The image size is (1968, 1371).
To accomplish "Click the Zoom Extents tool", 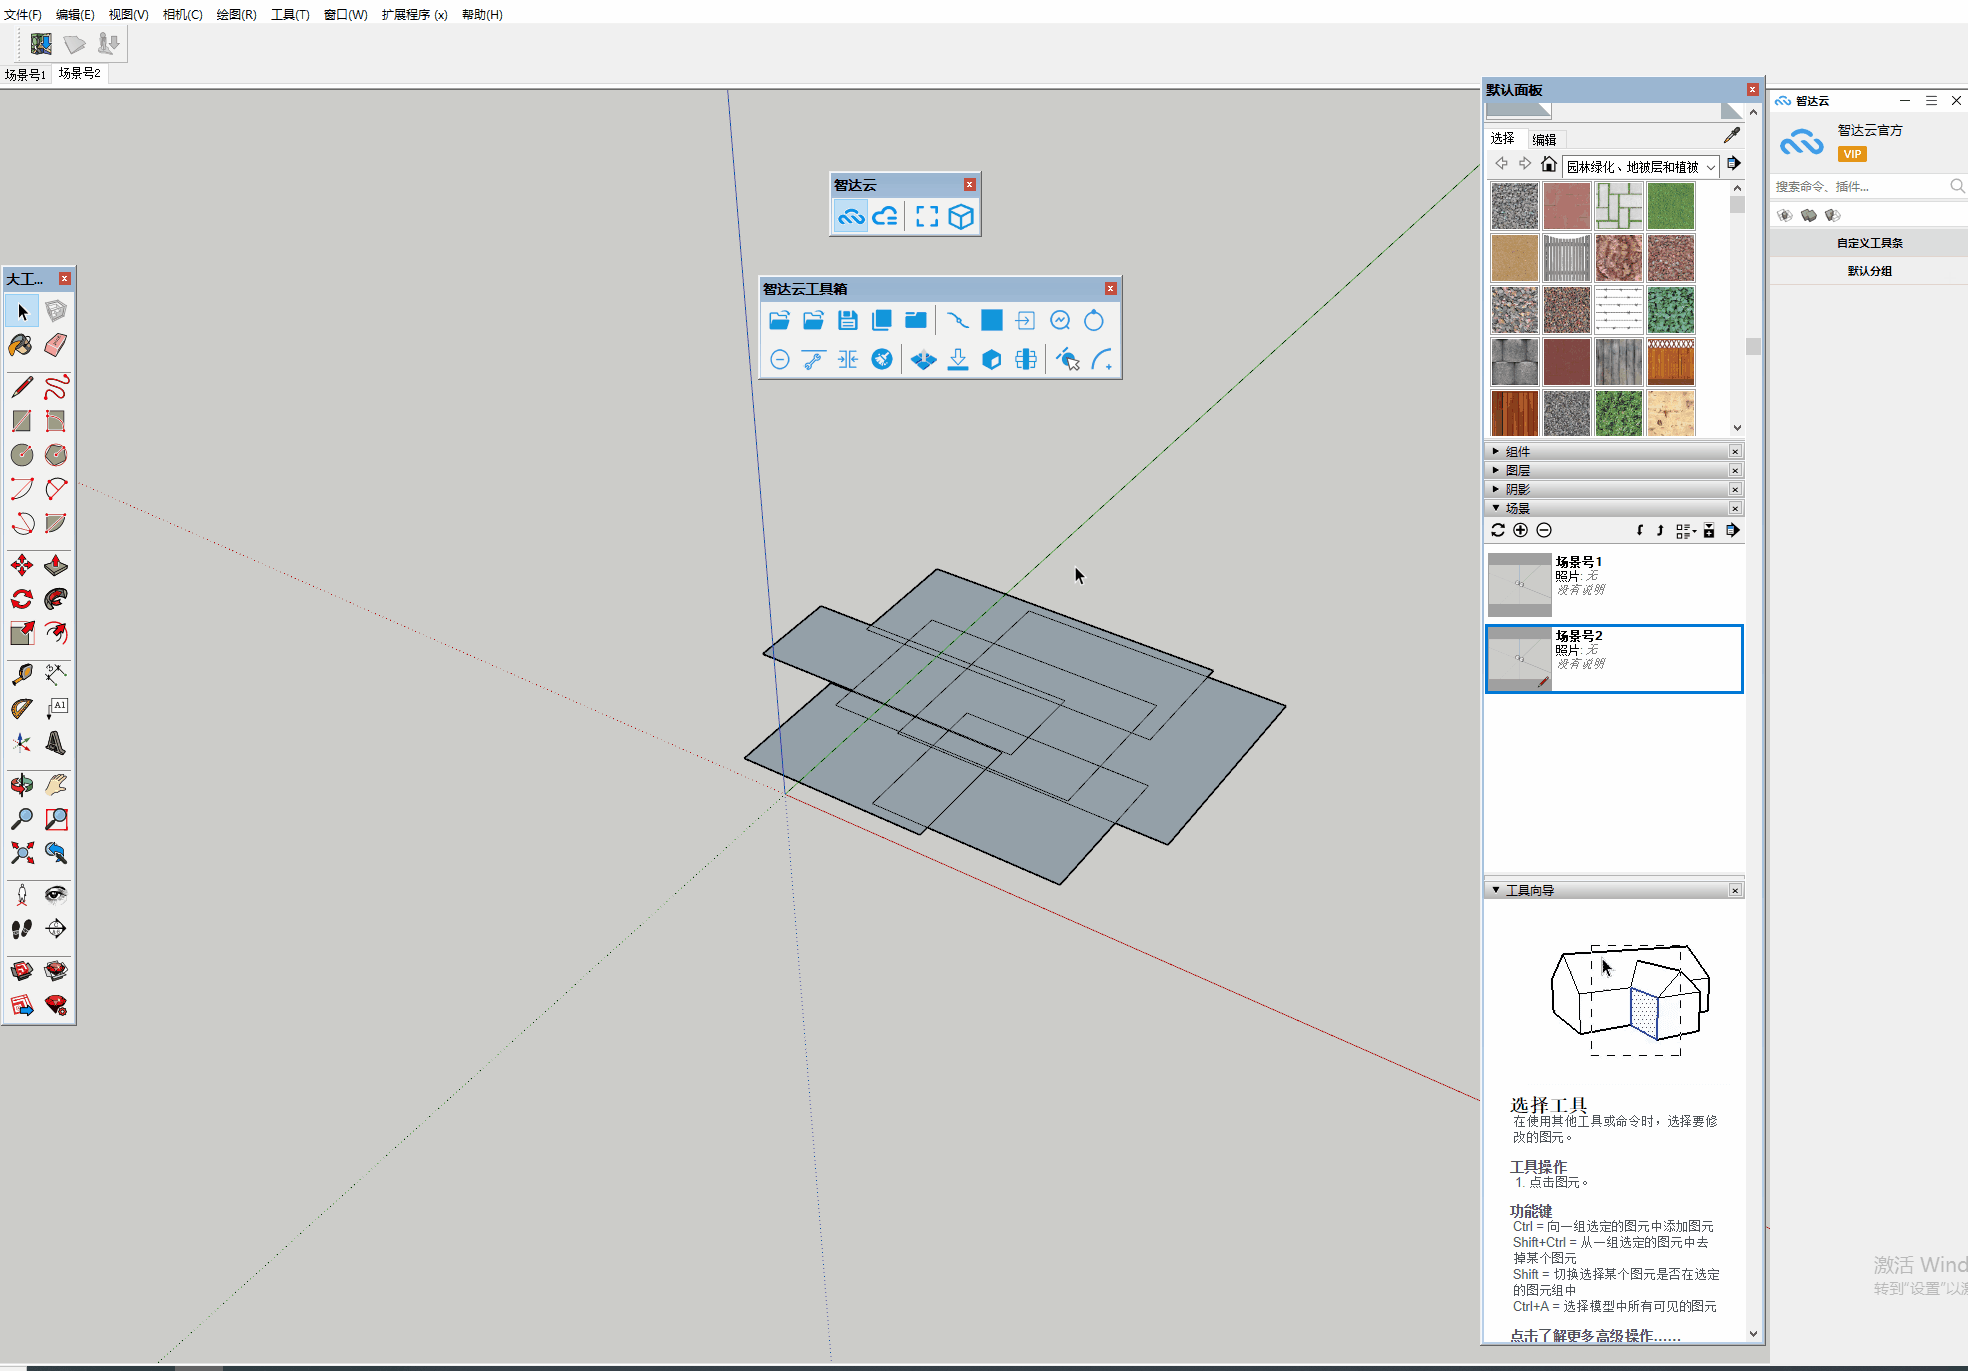I will point(21,853).
